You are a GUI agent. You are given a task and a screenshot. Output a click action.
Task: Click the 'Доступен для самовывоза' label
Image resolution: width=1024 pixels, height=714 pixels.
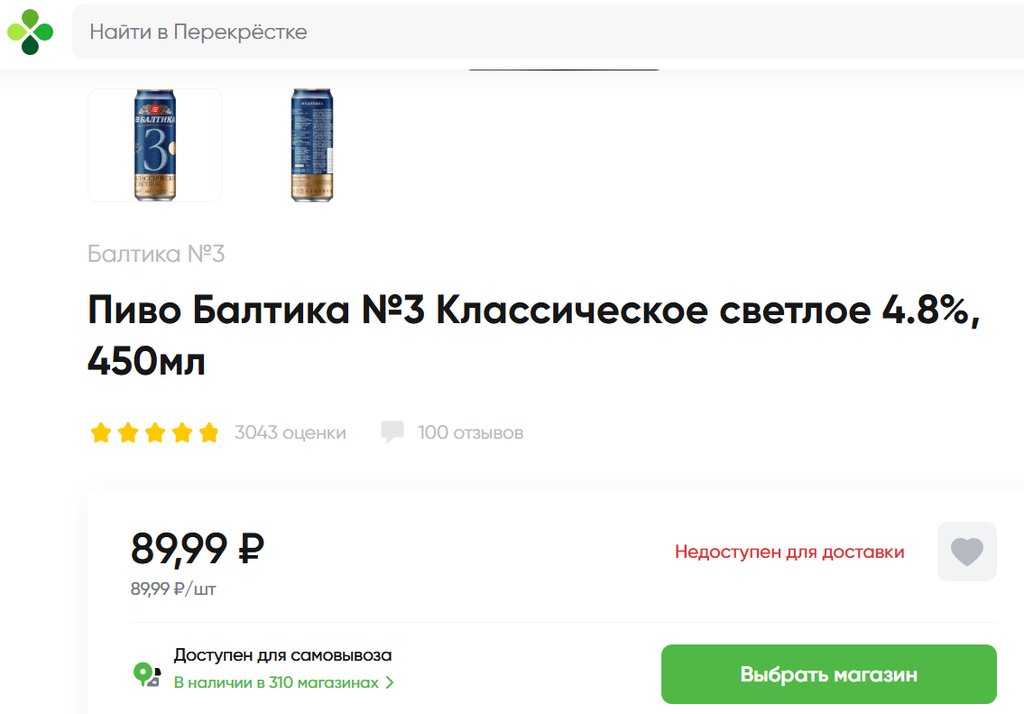coord(283,656)
